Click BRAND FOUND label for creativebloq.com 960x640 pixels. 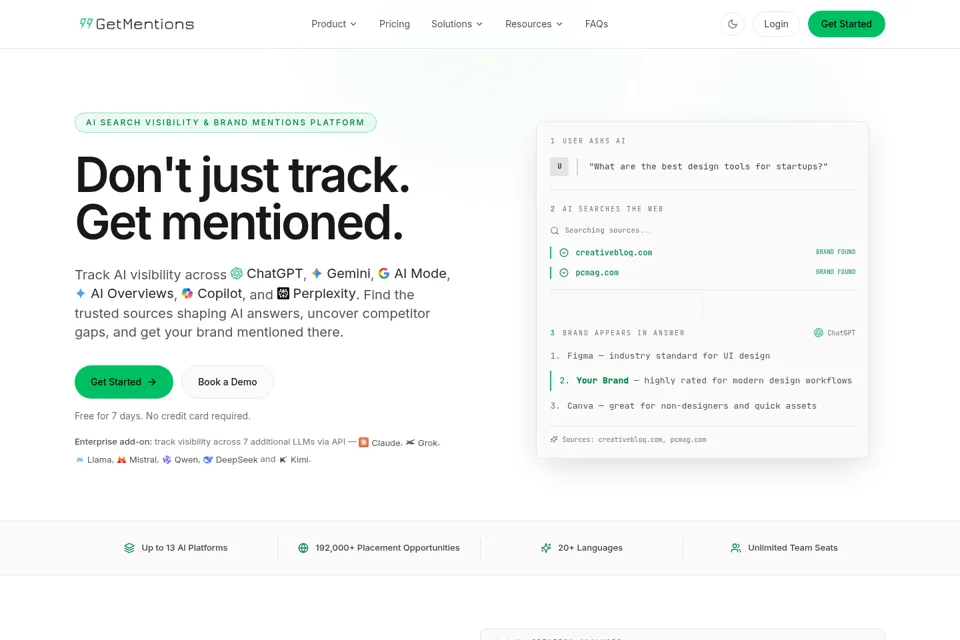[835, 252]
